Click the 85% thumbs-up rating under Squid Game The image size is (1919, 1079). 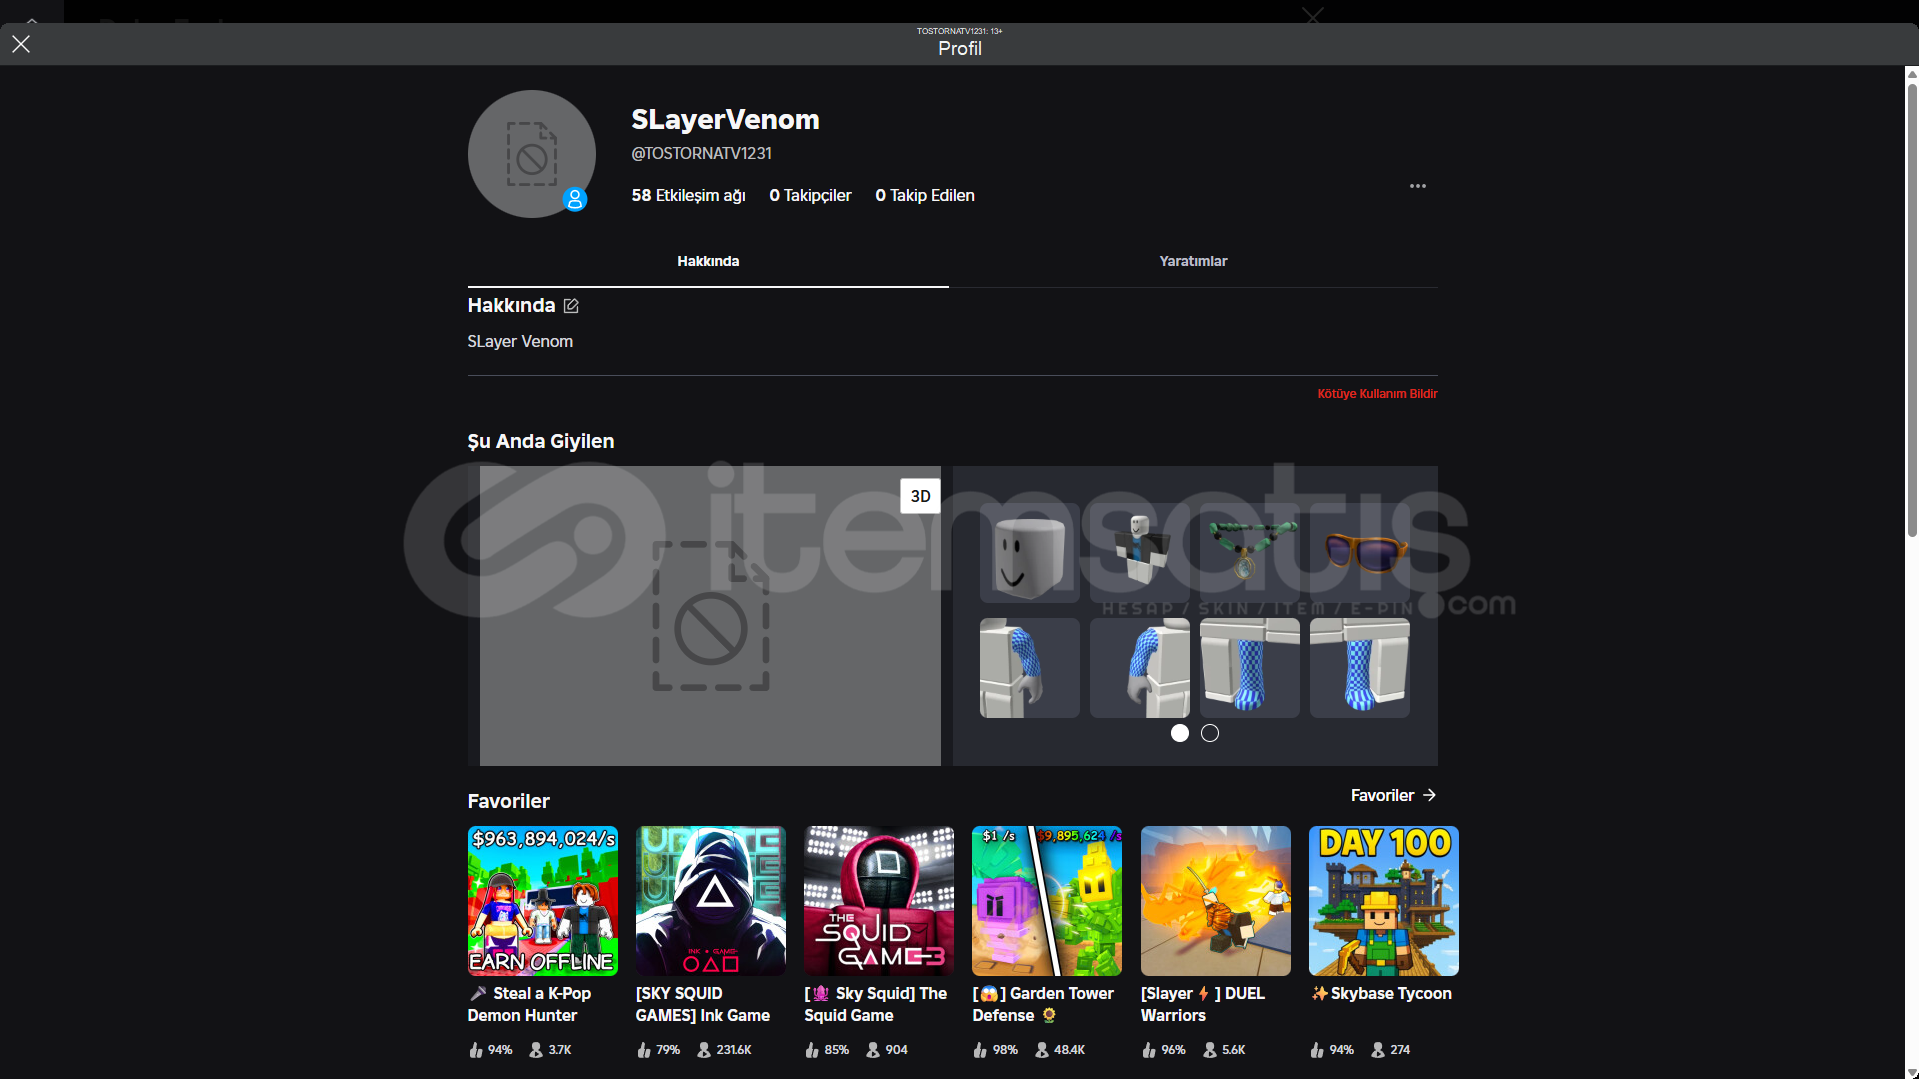[x=827, y=1050]
